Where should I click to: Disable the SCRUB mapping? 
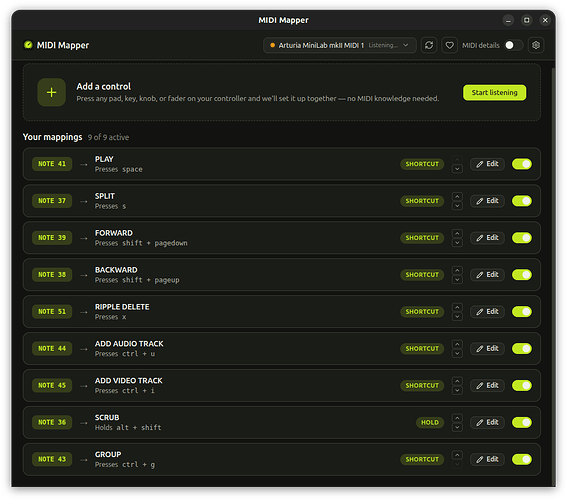(522, 422)
